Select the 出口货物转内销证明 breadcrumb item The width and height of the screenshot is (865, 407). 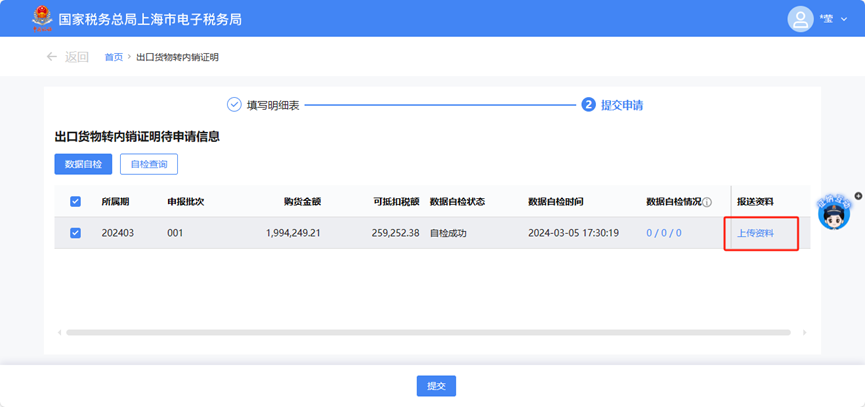(177, 57)
